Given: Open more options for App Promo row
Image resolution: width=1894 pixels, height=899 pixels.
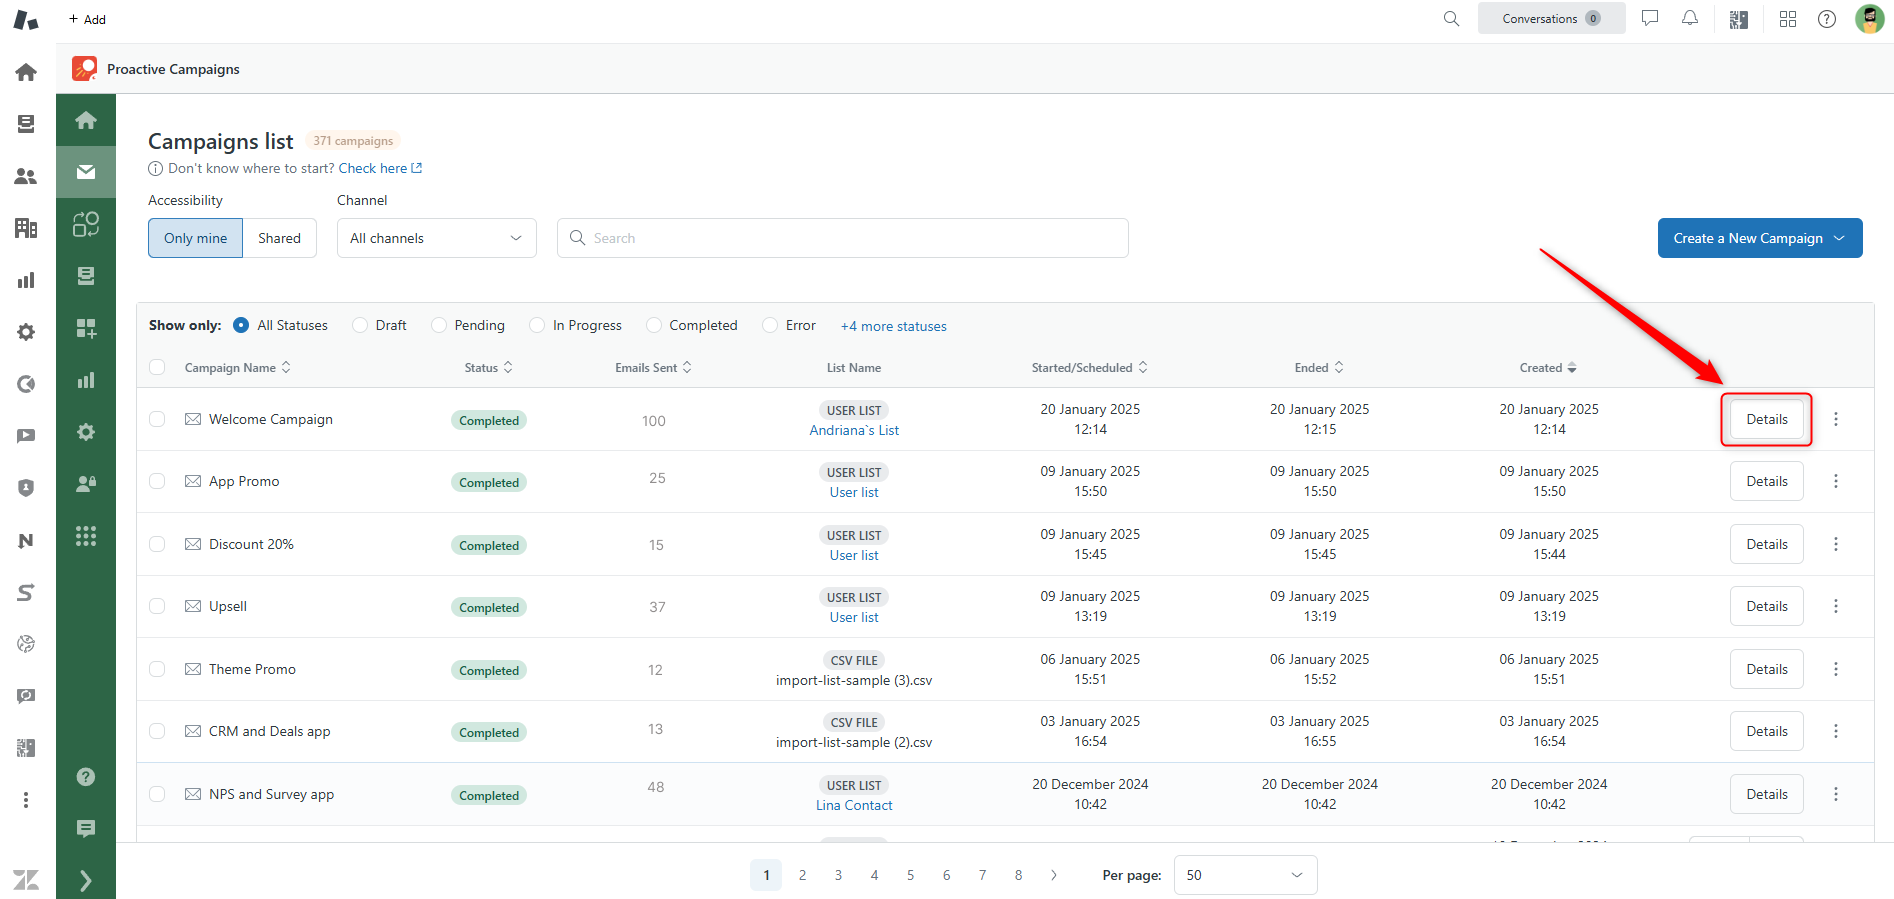Looking at the screenshot, I should click(x=1836, y=481).
